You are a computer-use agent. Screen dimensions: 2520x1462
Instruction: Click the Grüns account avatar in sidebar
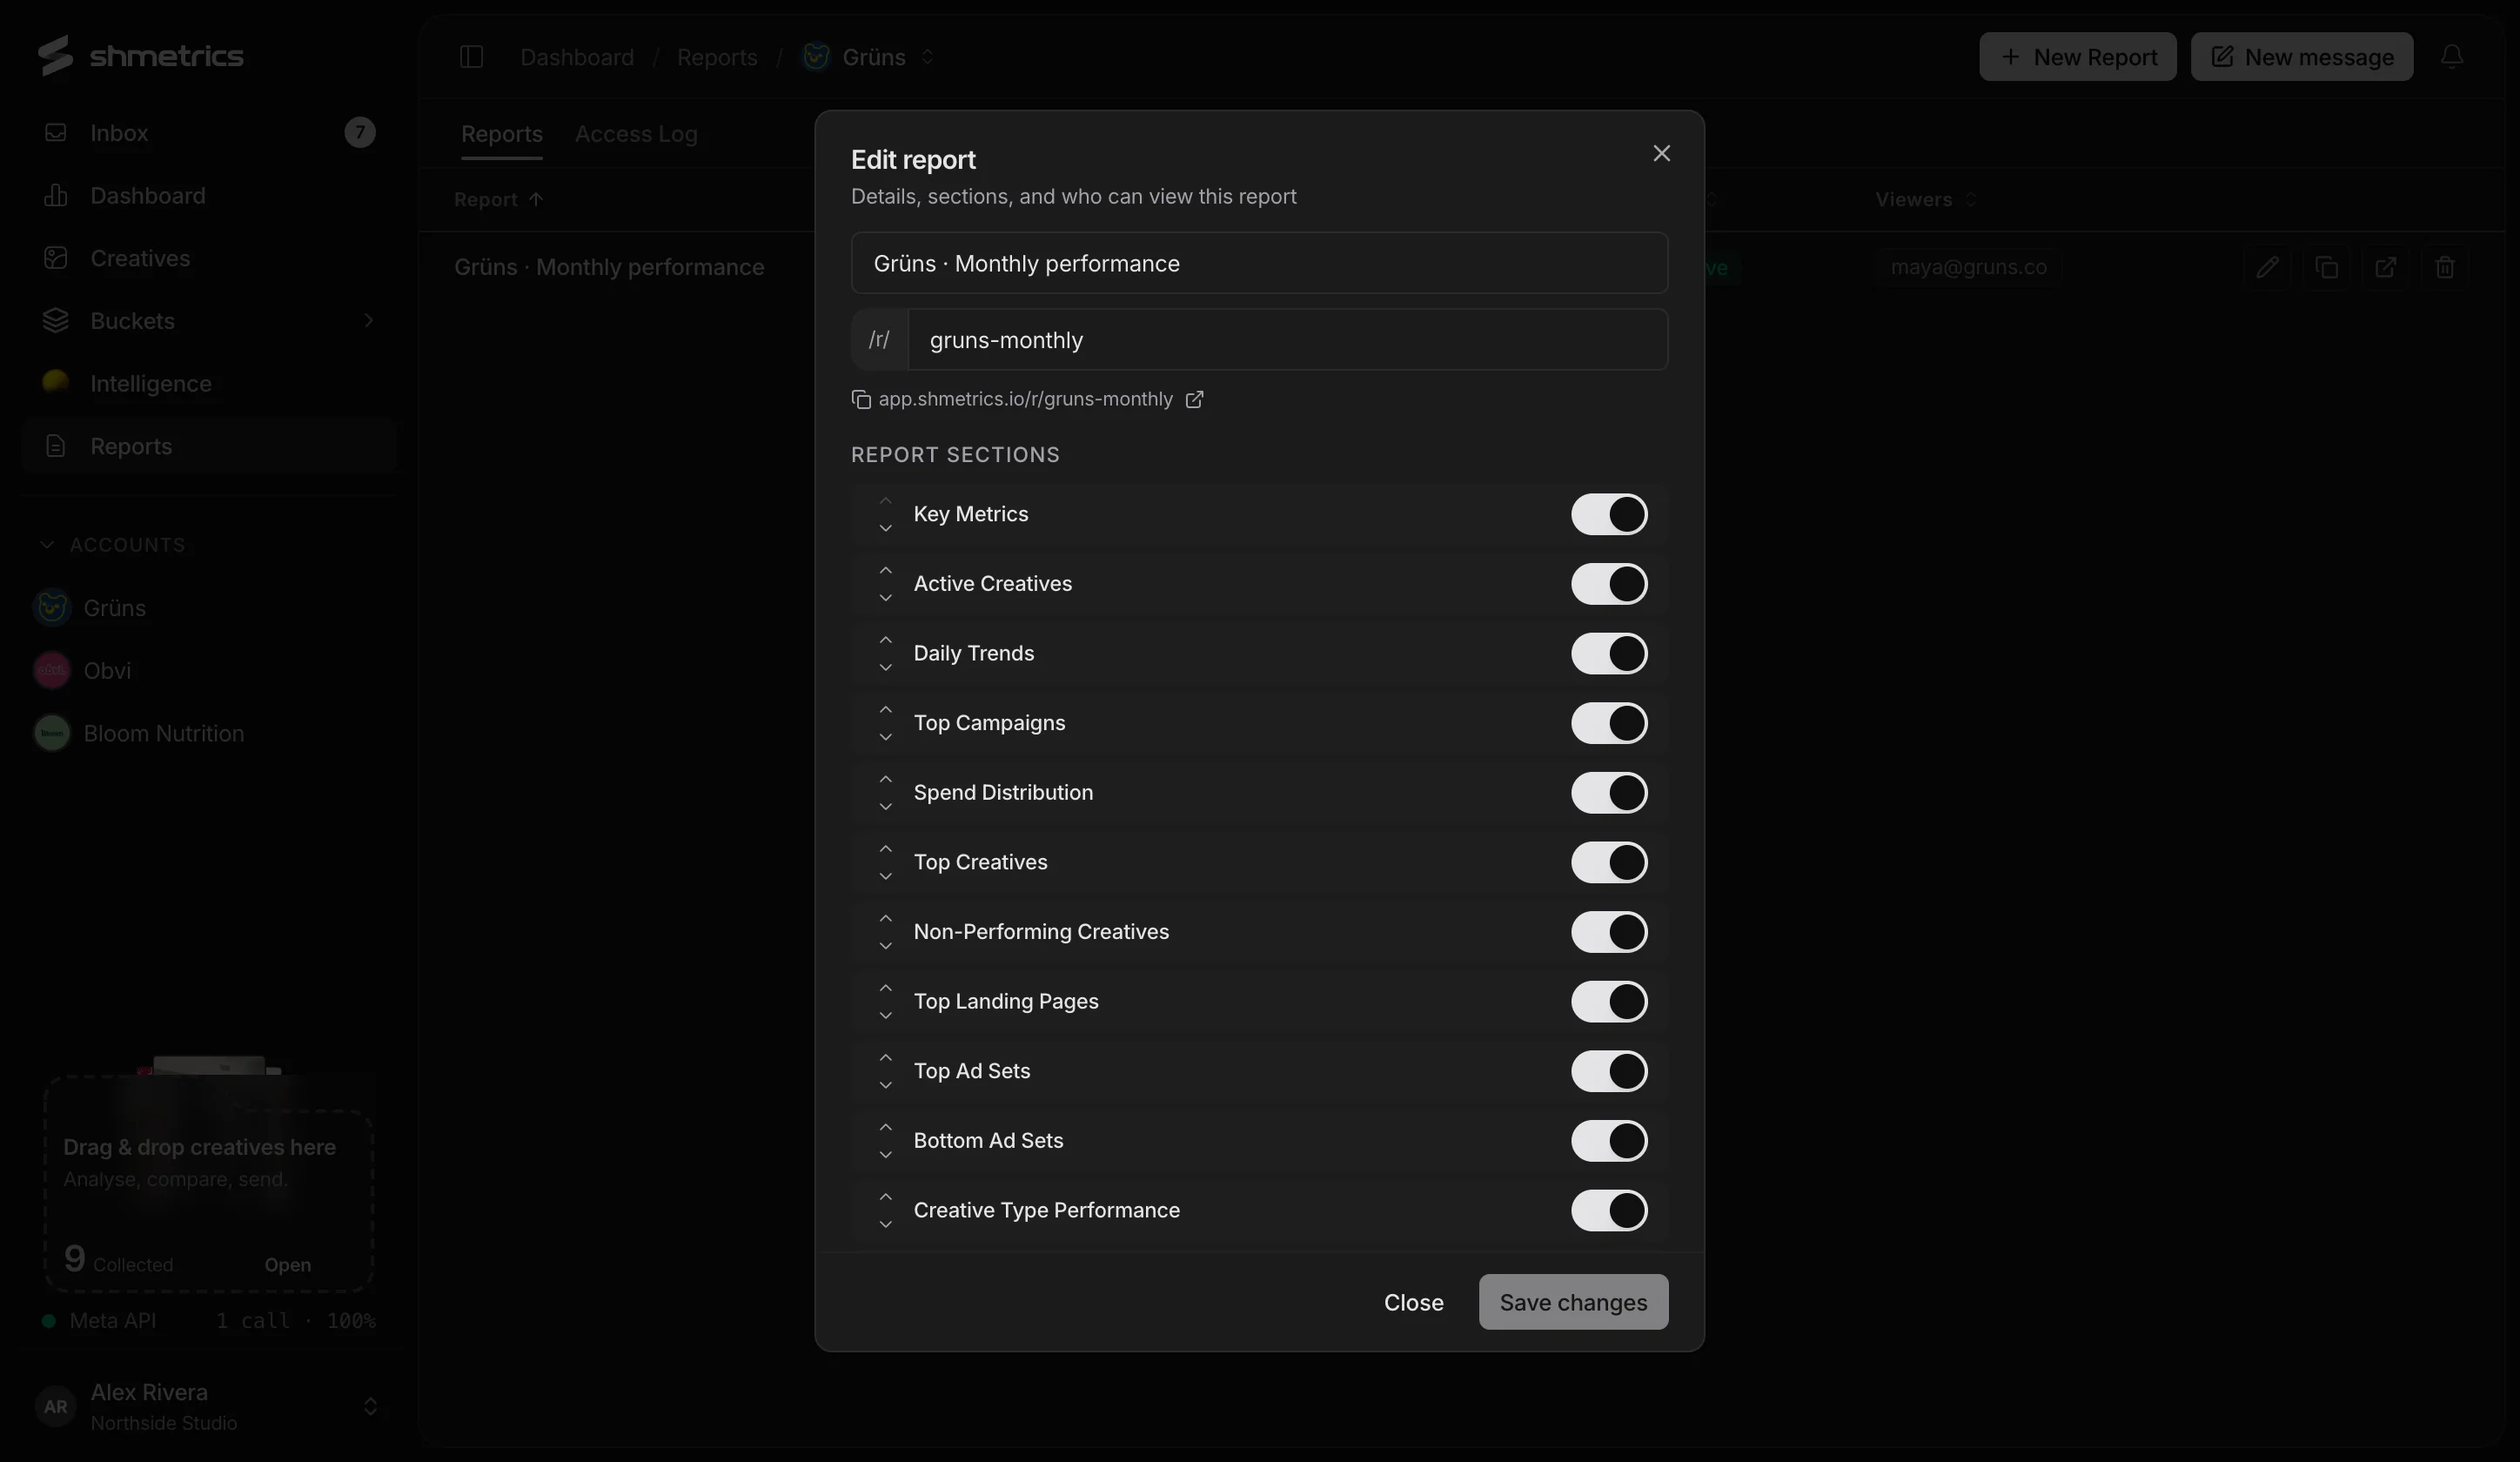tap(52, 607)
